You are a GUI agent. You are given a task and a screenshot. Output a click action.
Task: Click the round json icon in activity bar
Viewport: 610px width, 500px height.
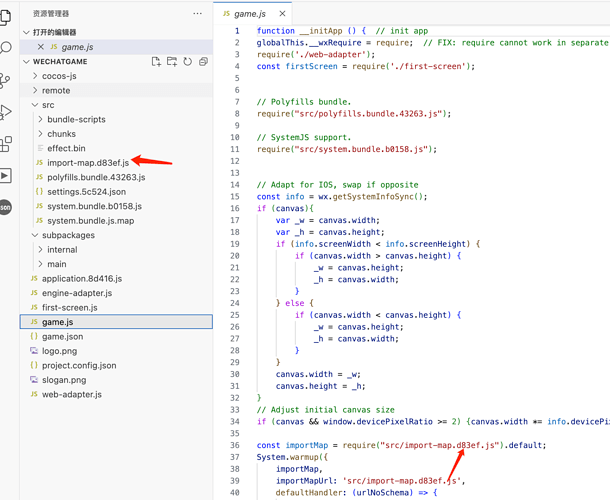pos(5,207)
